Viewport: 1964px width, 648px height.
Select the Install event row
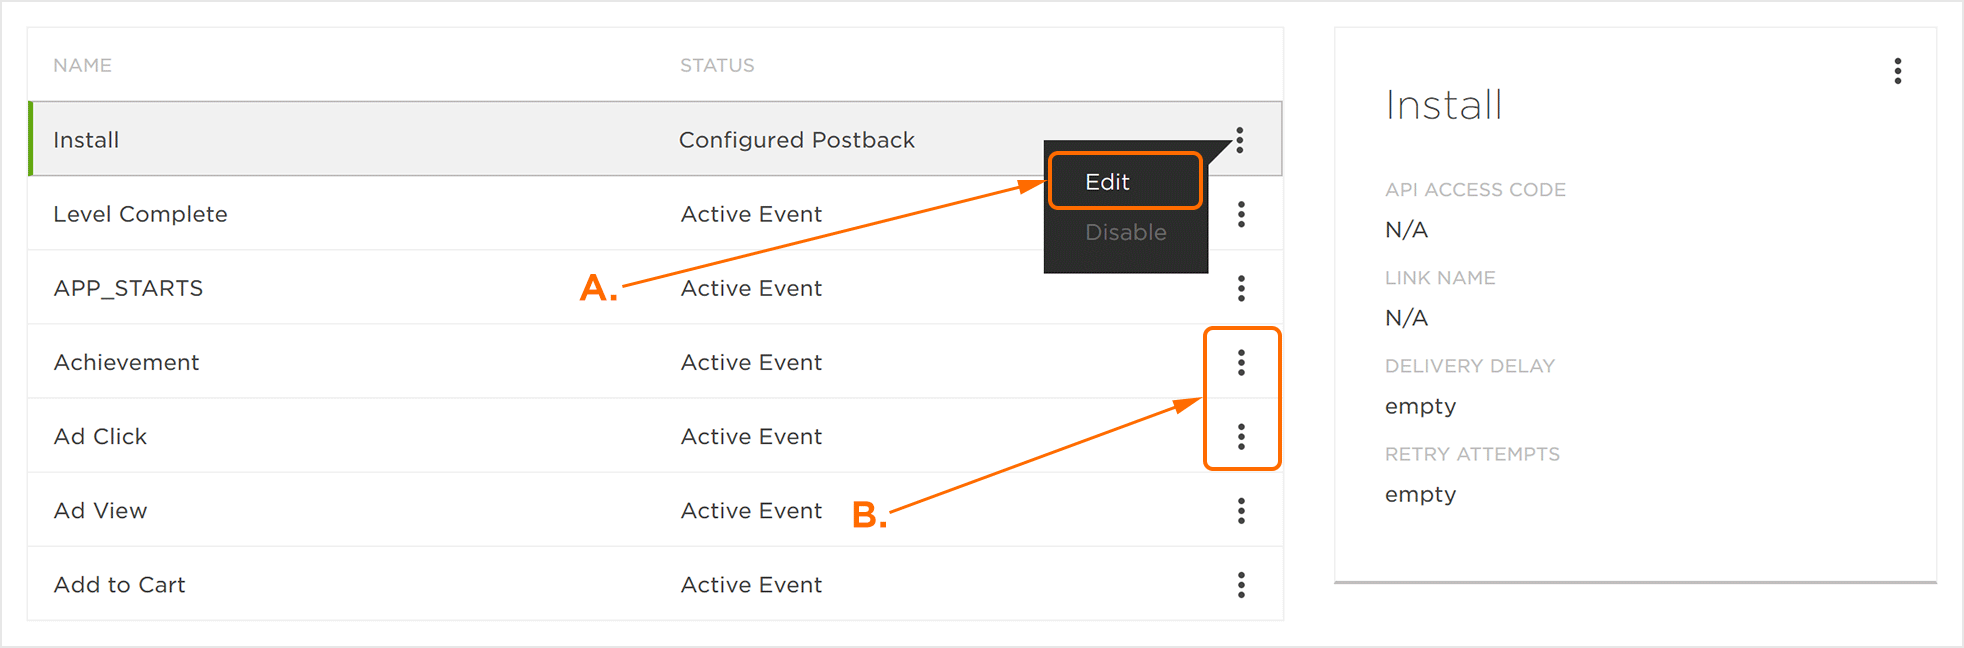pyautogui.click(x=86, y=140)
